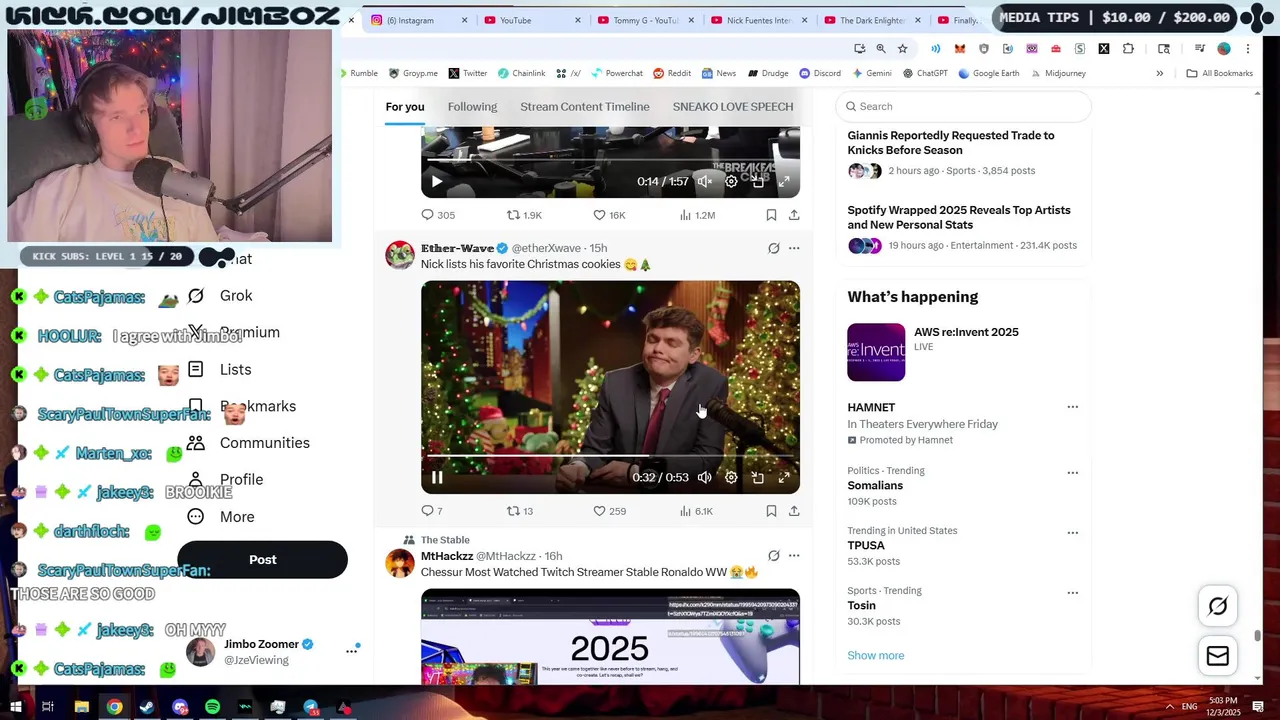Open picture-in-picture on the cookies video
The image size is (1280, 720).
pyautogui.click(x=758, y=478)
